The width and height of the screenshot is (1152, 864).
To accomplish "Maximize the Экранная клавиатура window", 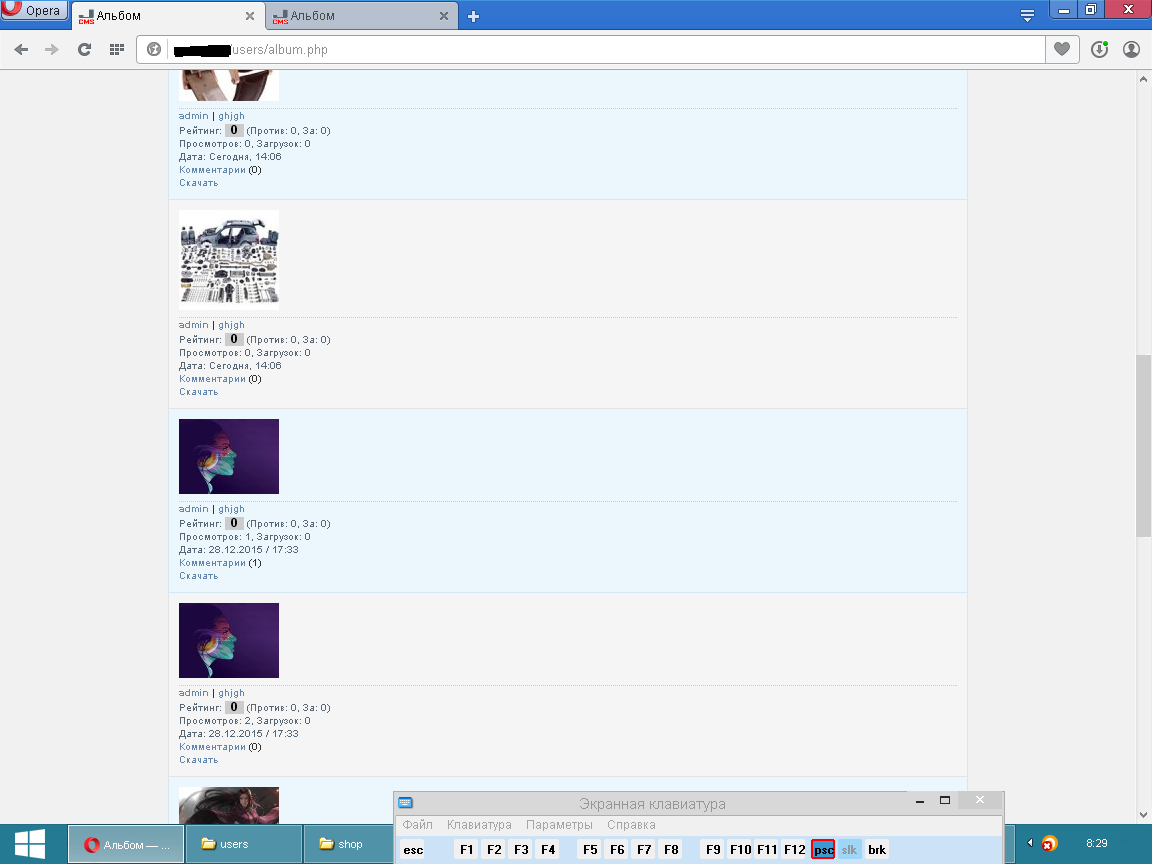I will [x=945, y=801].
